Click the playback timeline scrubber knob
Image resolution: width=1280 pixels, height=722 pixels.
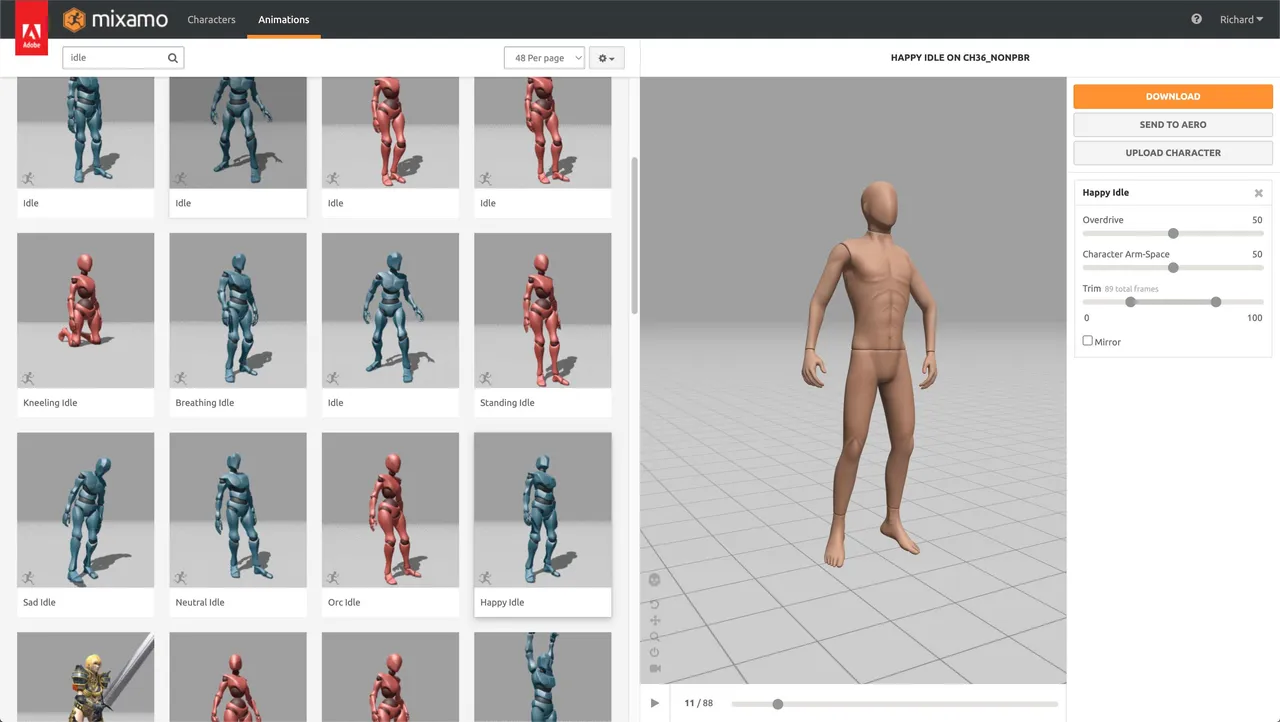click(x=777, y=704)
